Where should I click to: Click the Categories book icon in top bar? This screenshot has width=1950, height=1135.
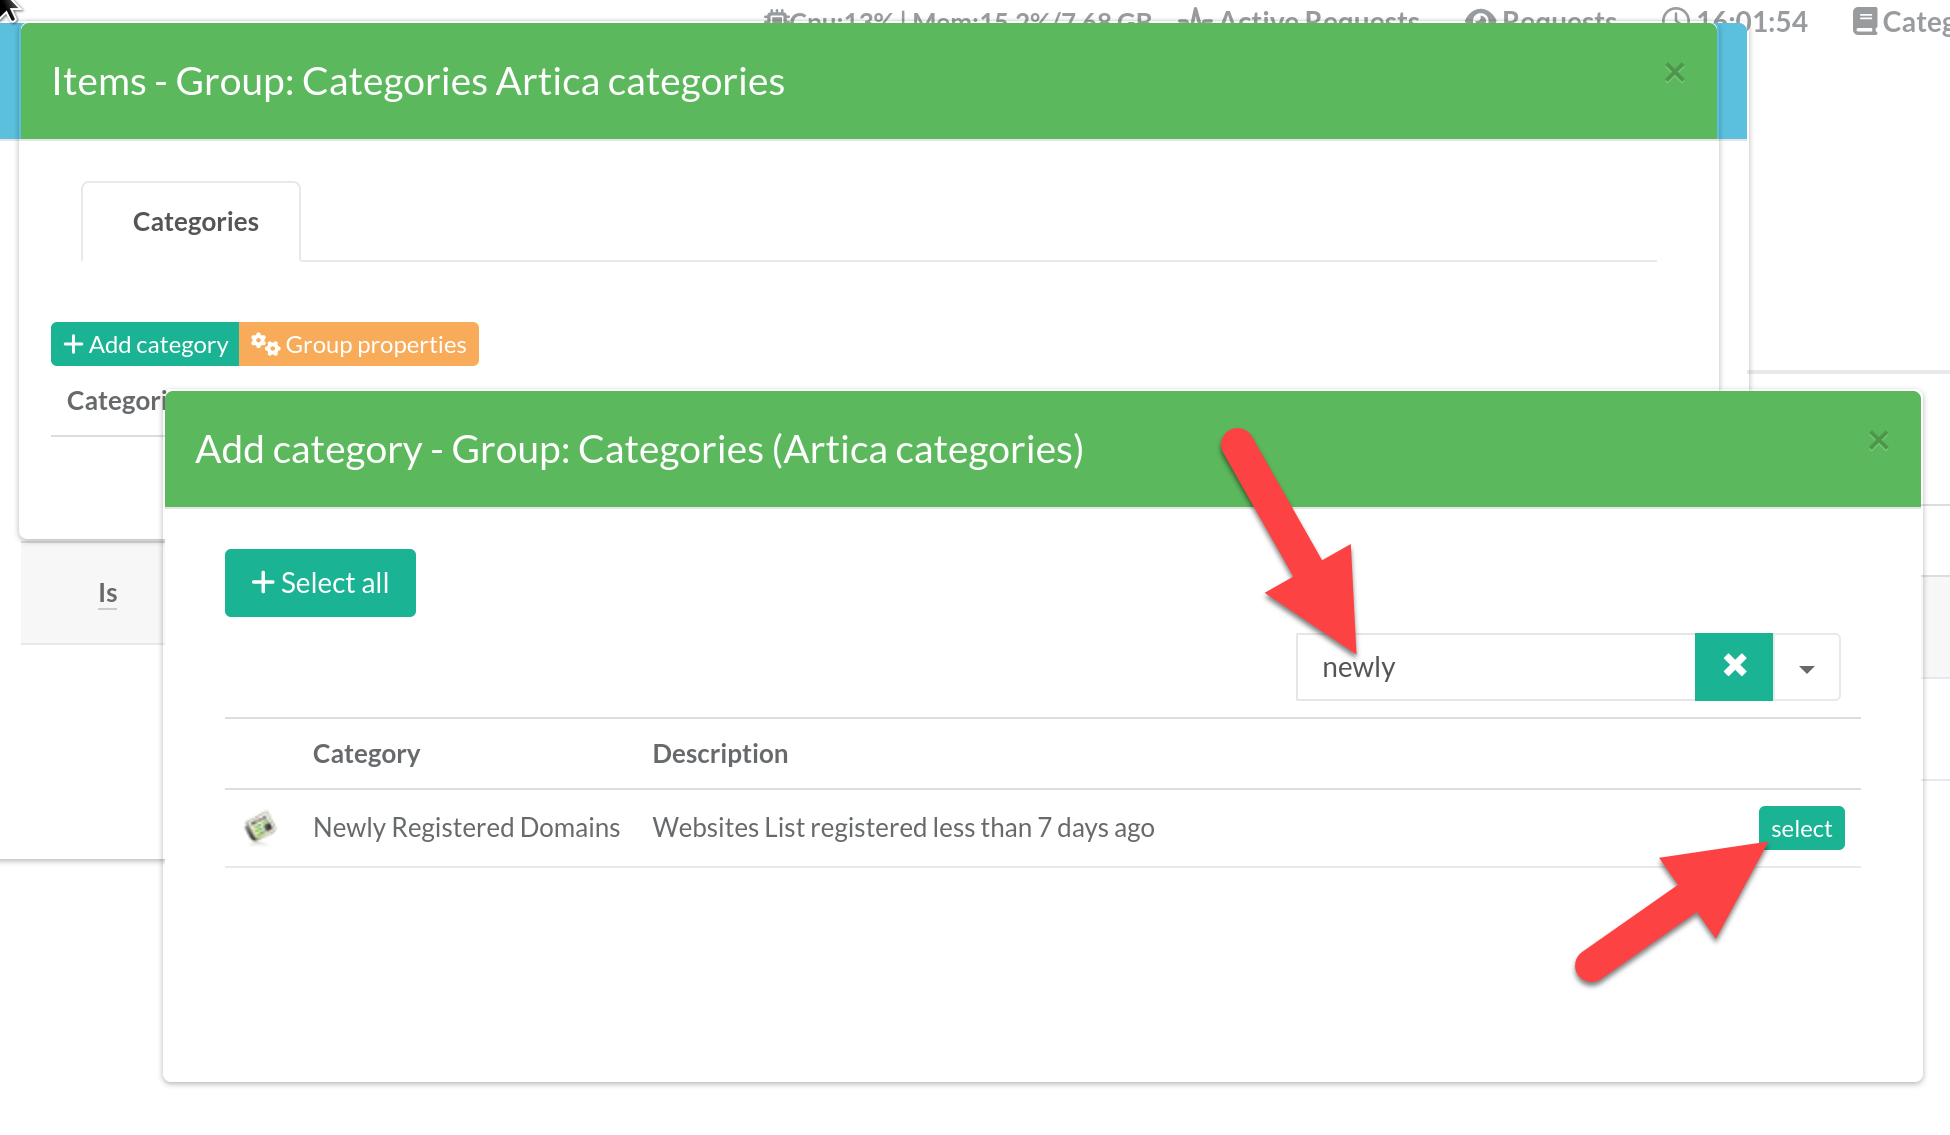(1865, 20)
